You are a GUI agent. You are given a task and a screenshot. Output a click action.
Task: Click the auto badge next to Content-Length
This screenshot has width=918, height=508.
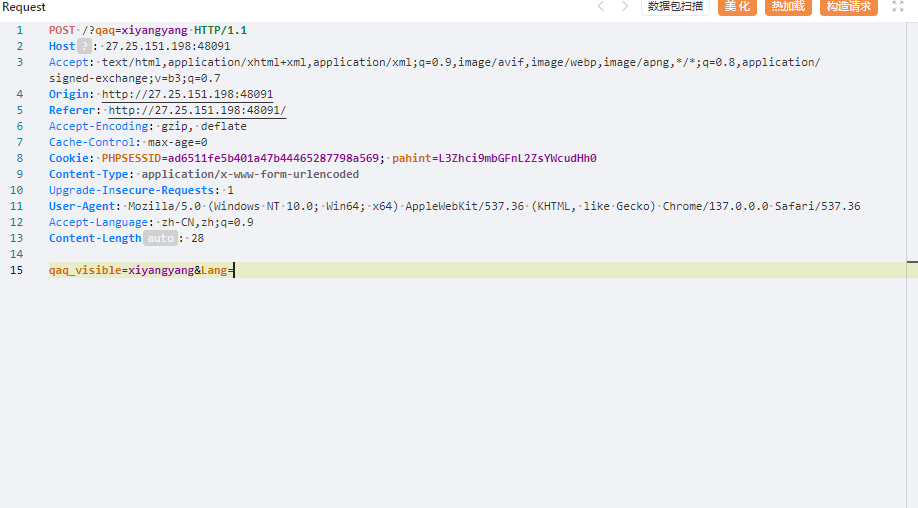click(x=160, y=238)
